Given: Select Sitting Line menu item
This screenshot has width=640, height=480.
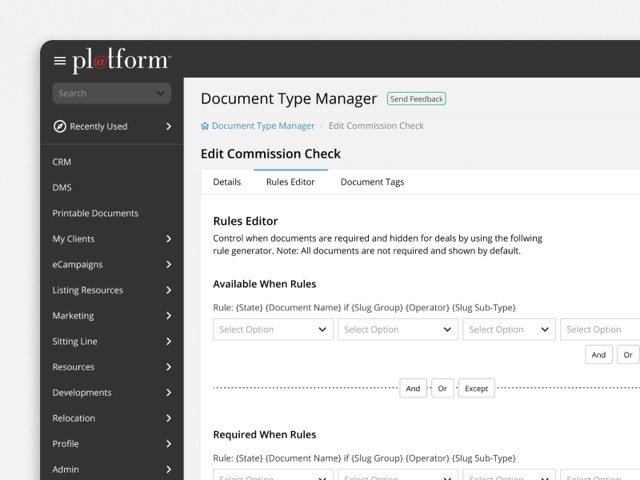Looking at the screenshot, I should pyautogui.click(x=75, y=341).
